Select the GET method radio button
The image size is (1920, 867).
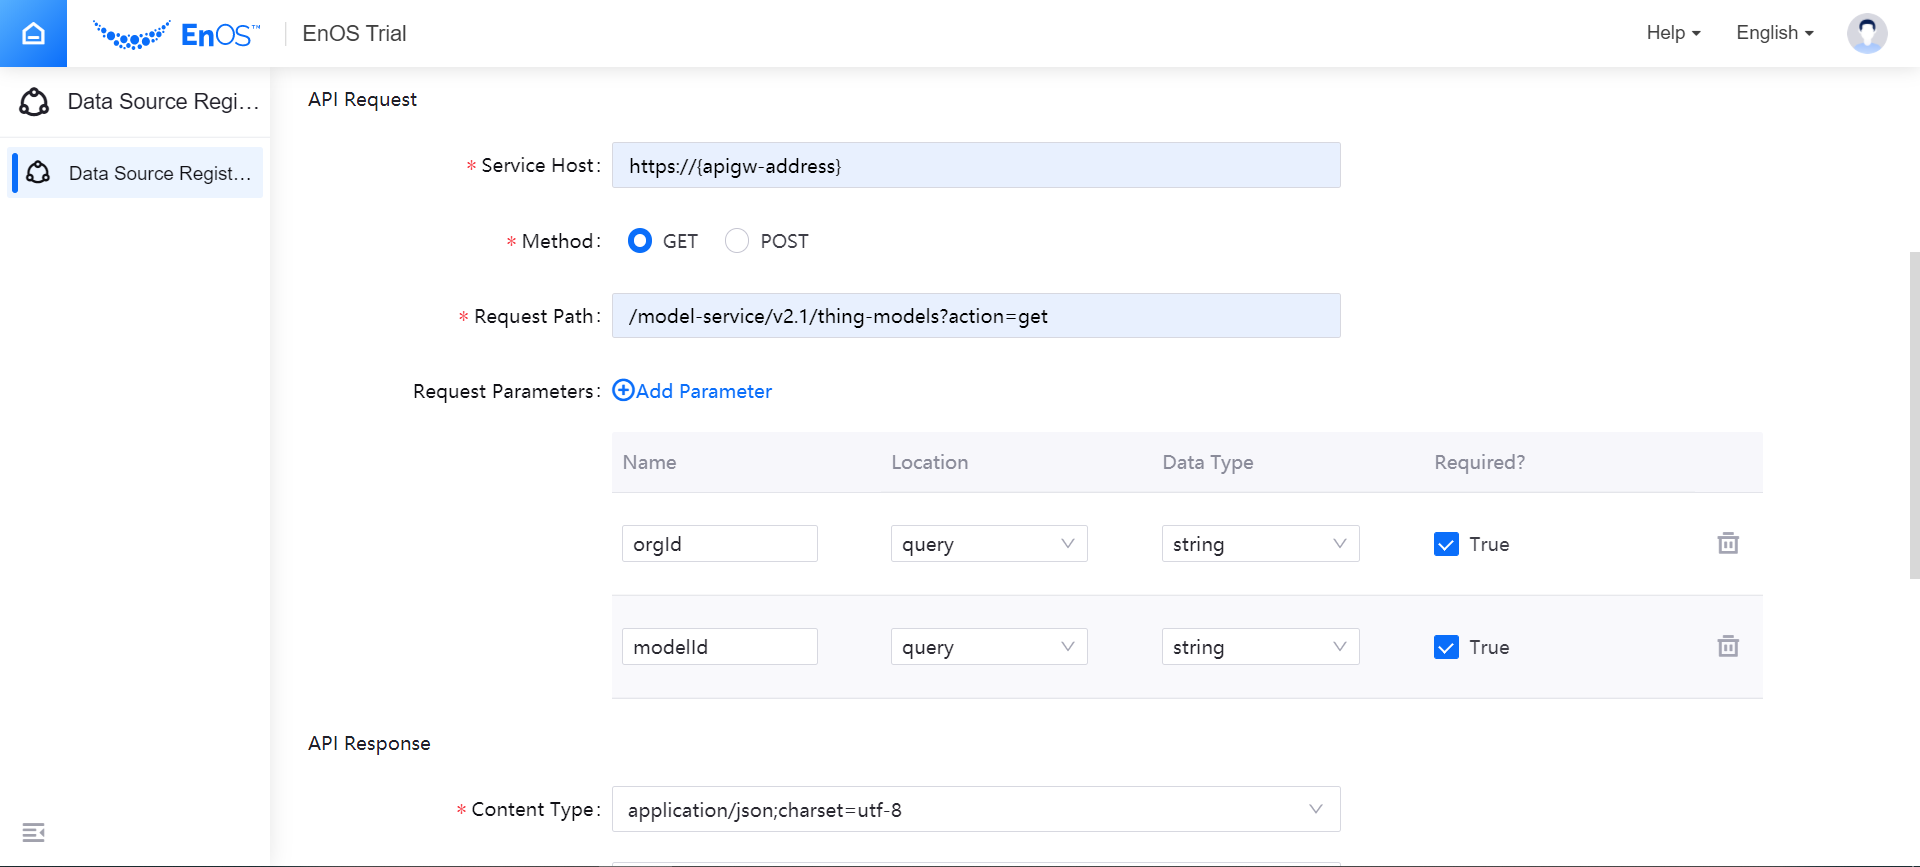click(640, 241)
